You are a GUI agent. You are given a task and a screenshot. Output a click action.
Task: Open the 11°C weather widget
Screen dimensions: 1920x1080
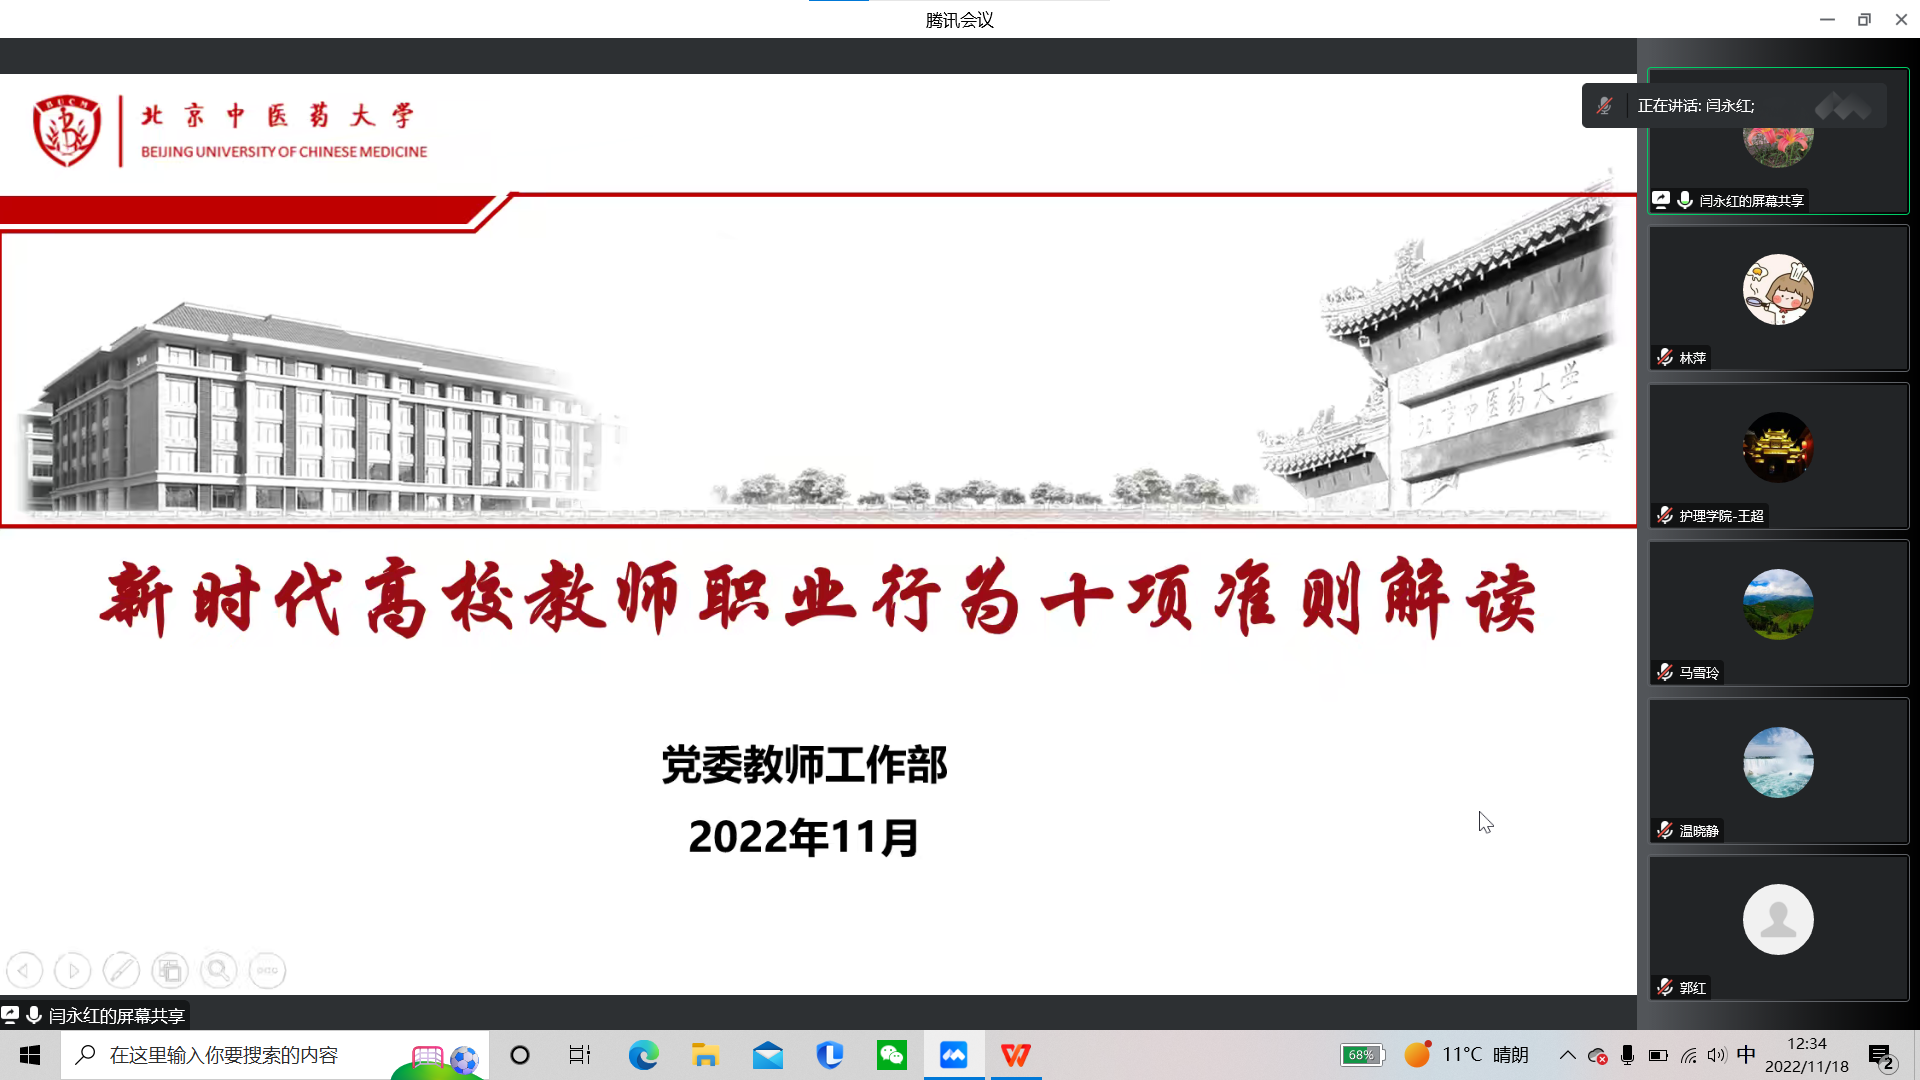point(1467,1055)
